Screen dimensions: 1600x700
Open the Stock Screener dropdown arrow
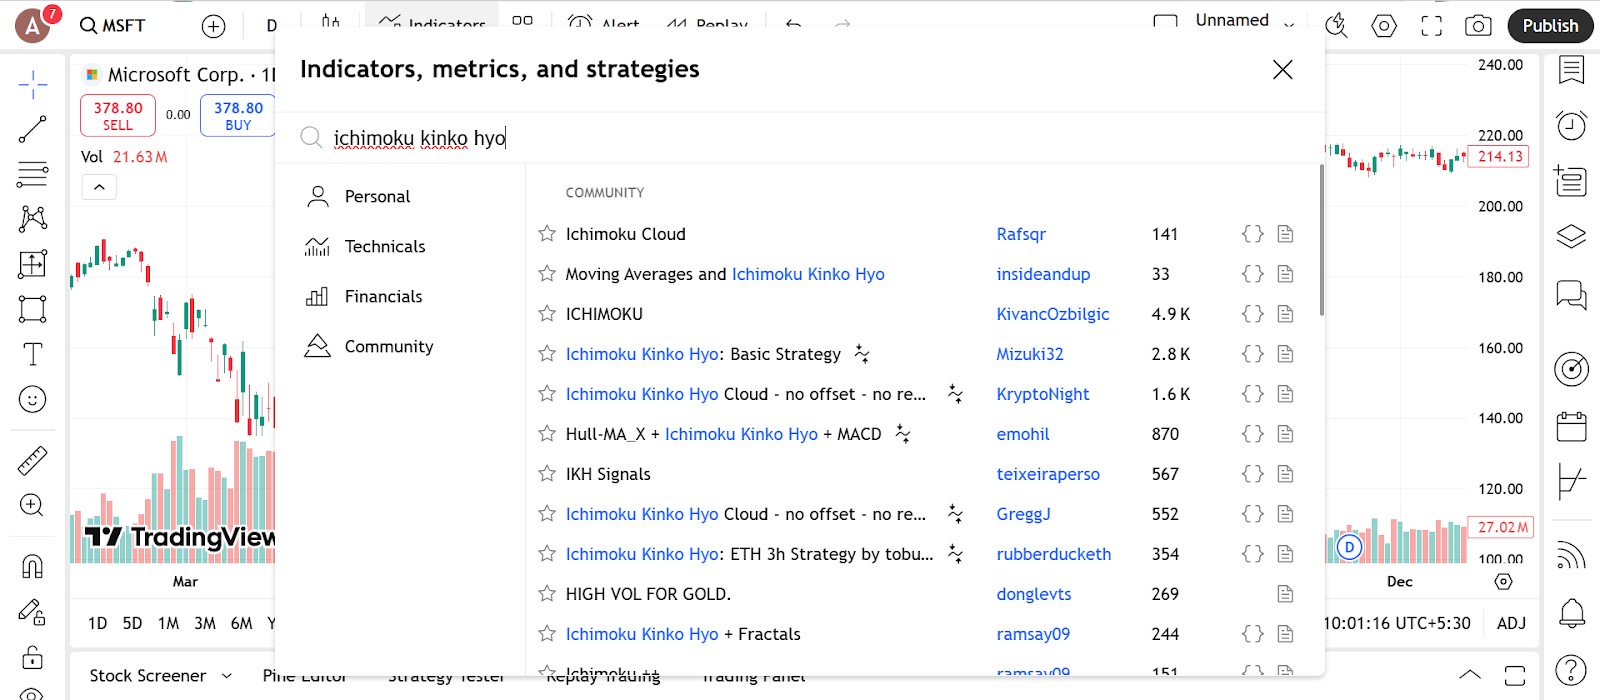coord(227,676)
